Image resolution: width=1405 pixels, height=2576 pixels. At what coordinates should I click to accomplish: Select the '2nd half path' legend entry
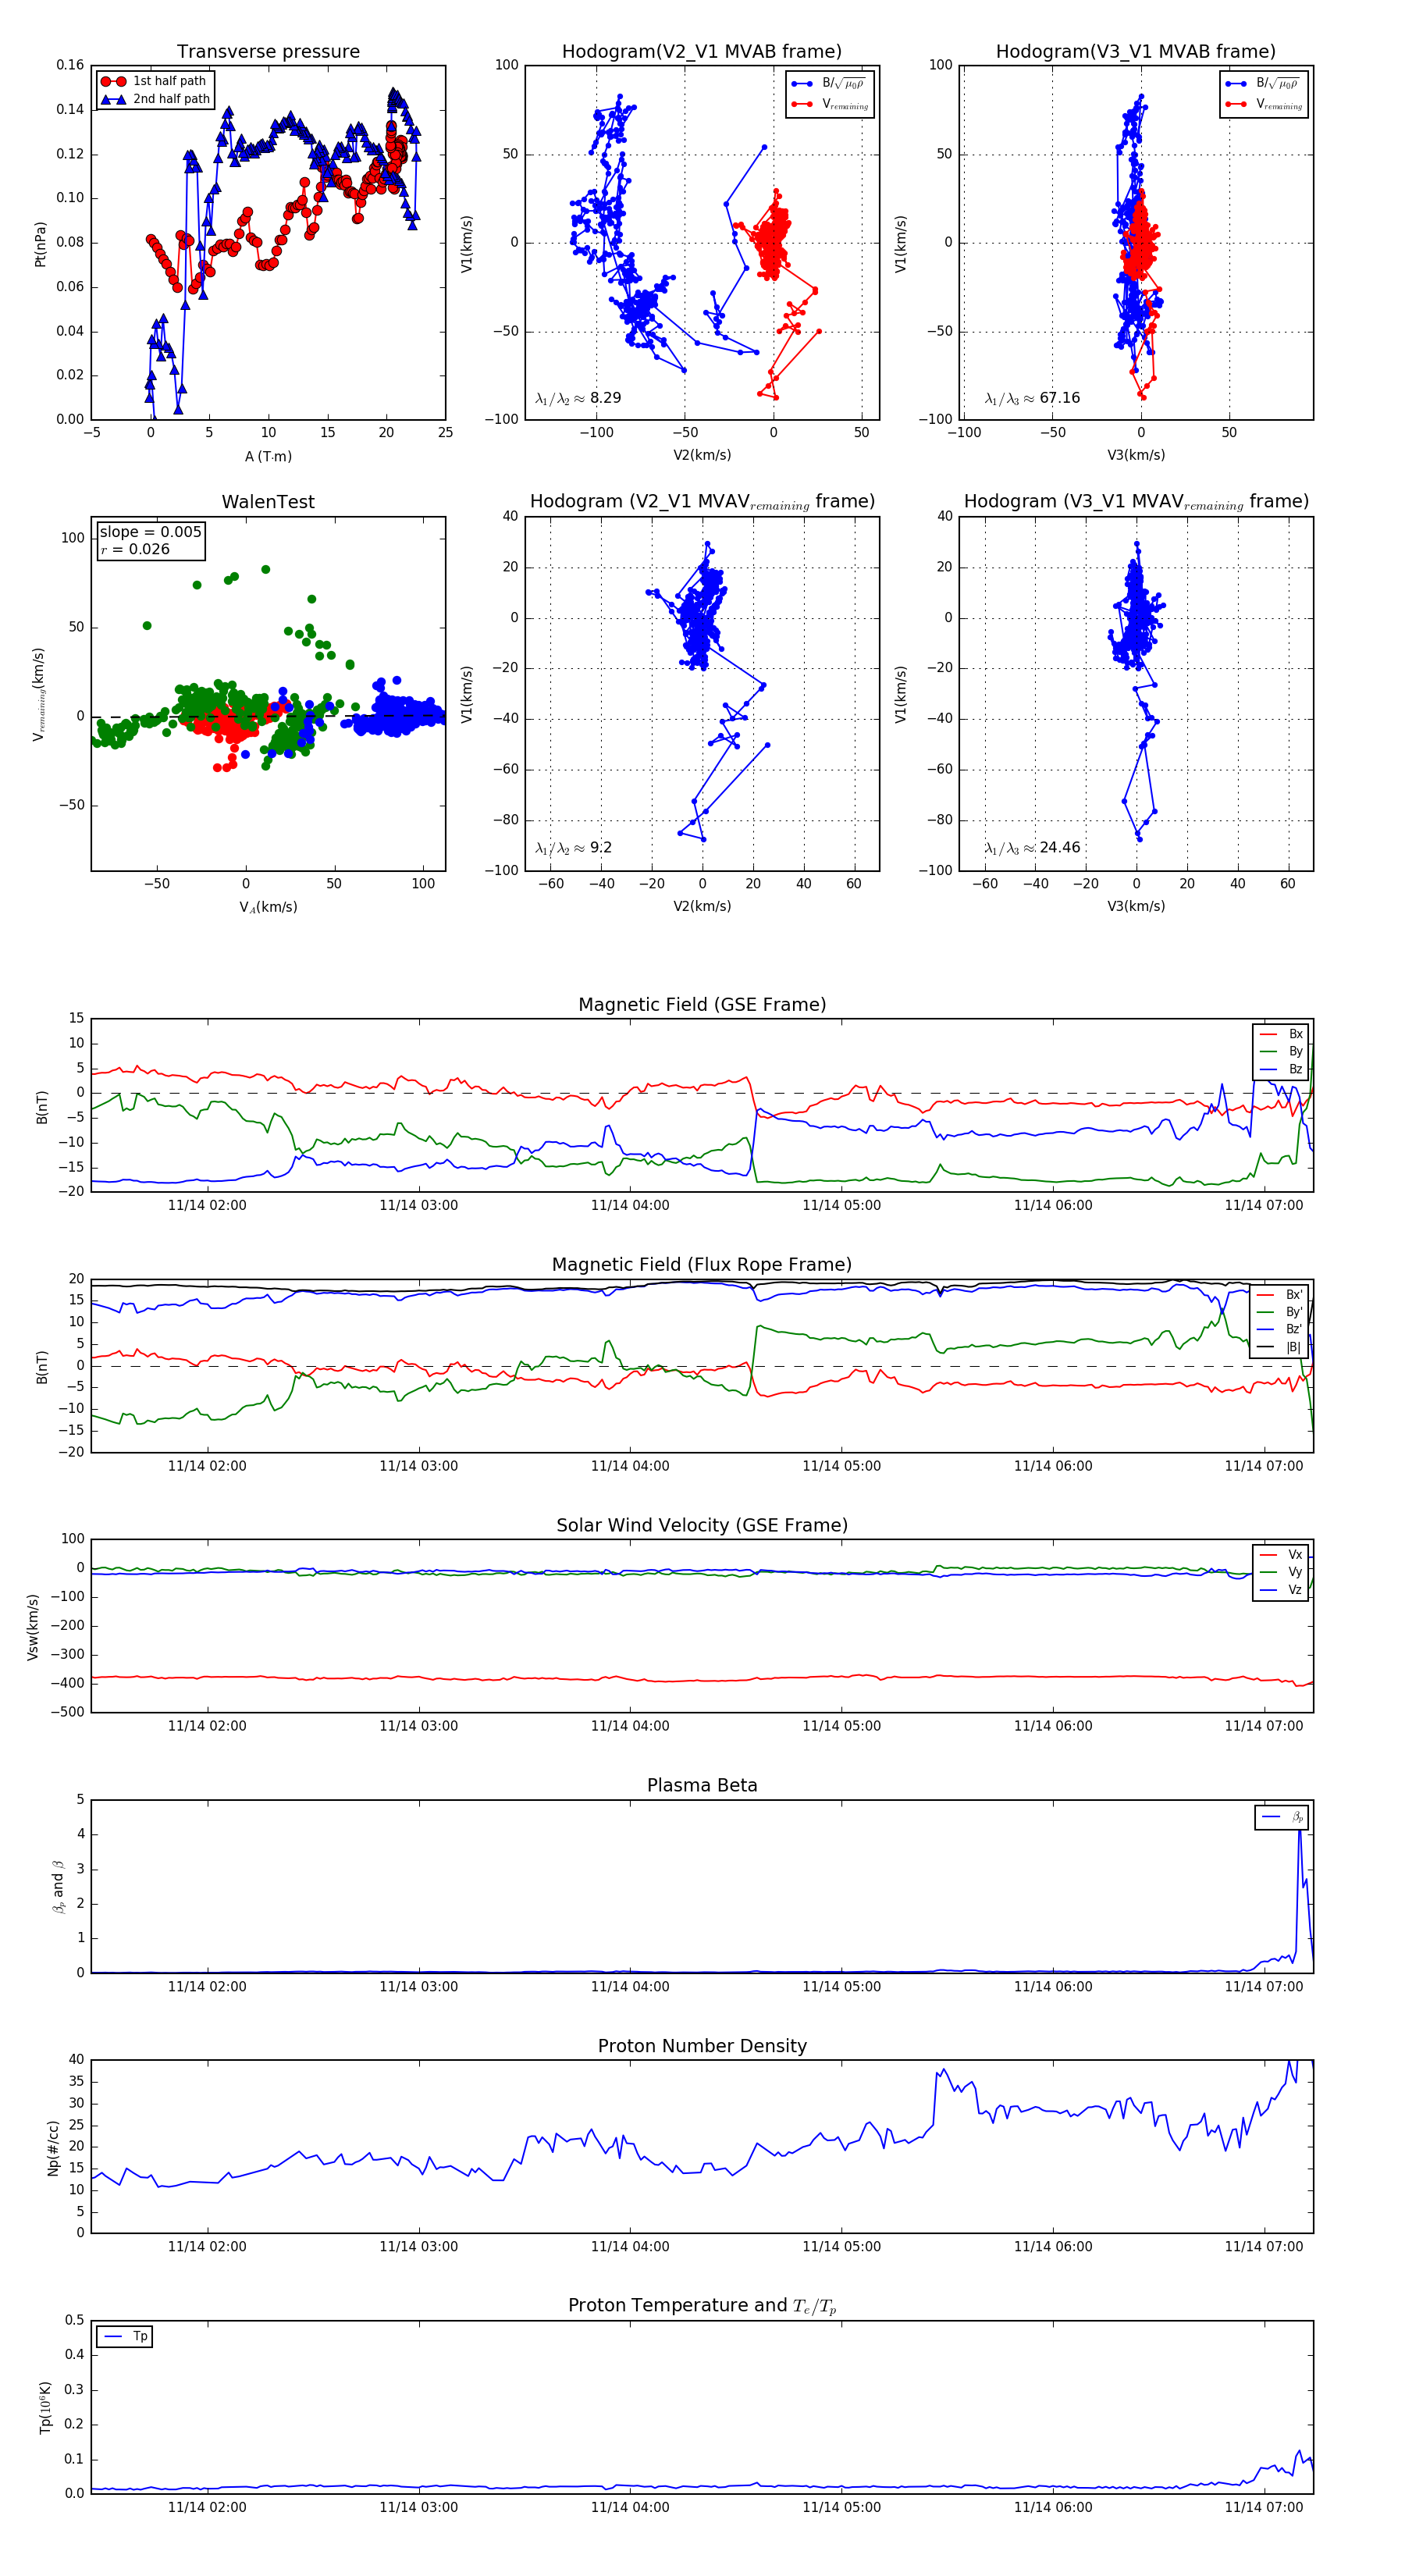point(155,99)
